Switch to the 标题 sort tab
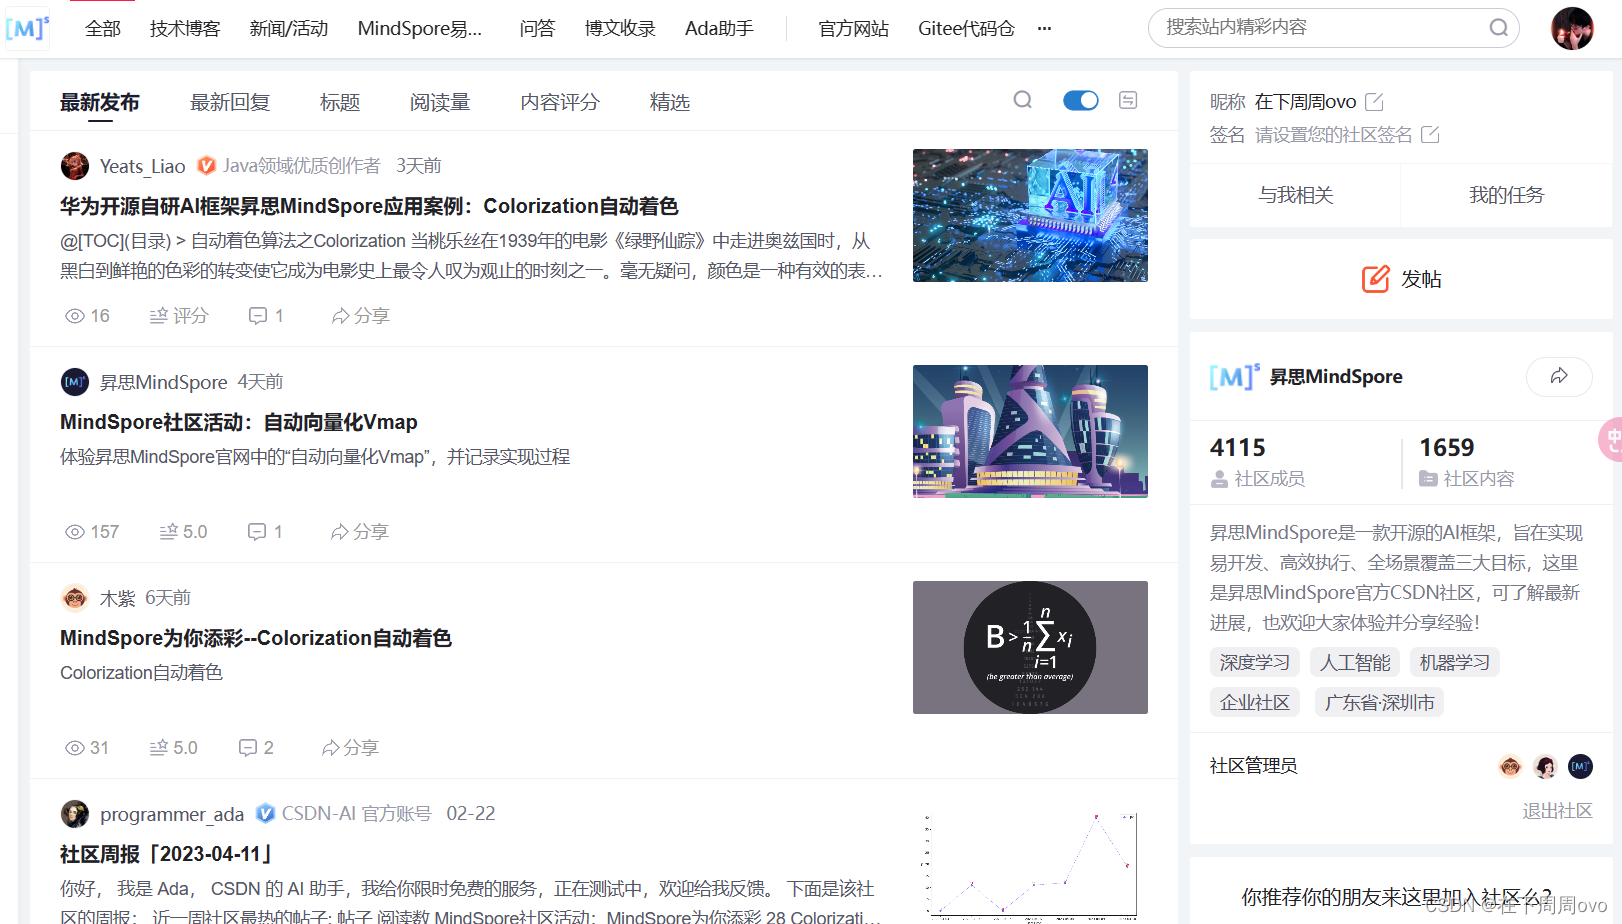Viewport: 1622px width, 924px height. click(x=340, y=102)
